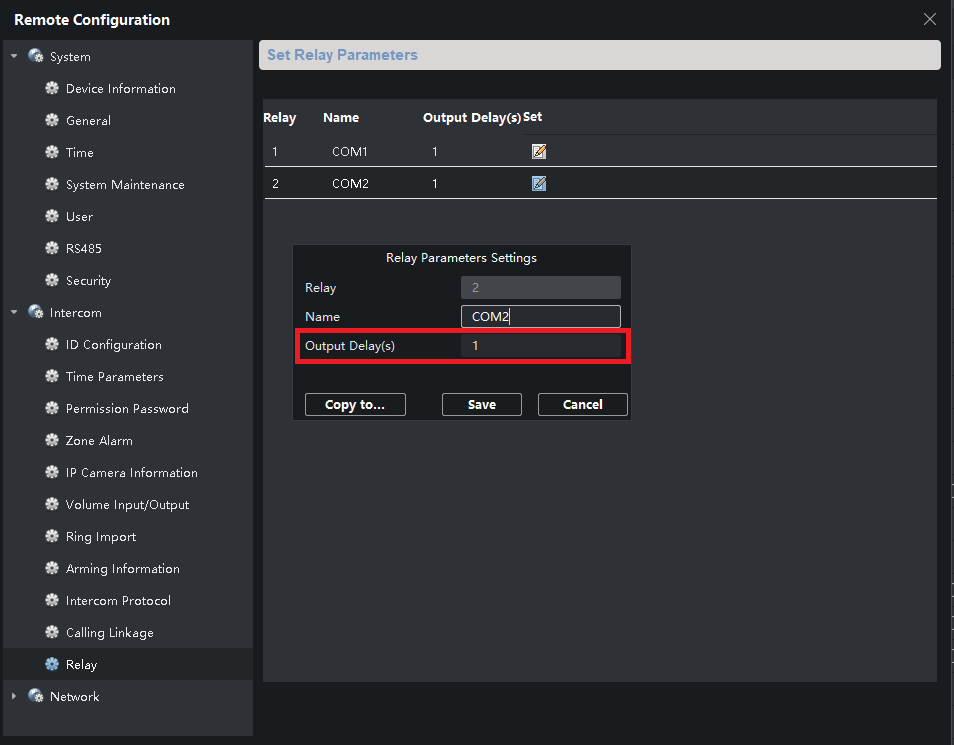Viewport: 954px width, 745px height.
Task: Click gear icon beside Device Information
Action: coord(53,89)
